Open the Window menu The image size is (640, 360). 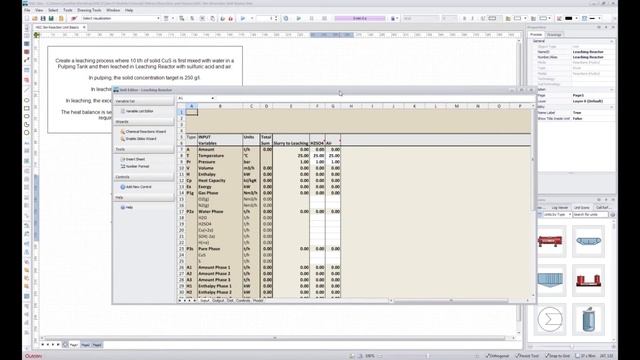[113, 10]
